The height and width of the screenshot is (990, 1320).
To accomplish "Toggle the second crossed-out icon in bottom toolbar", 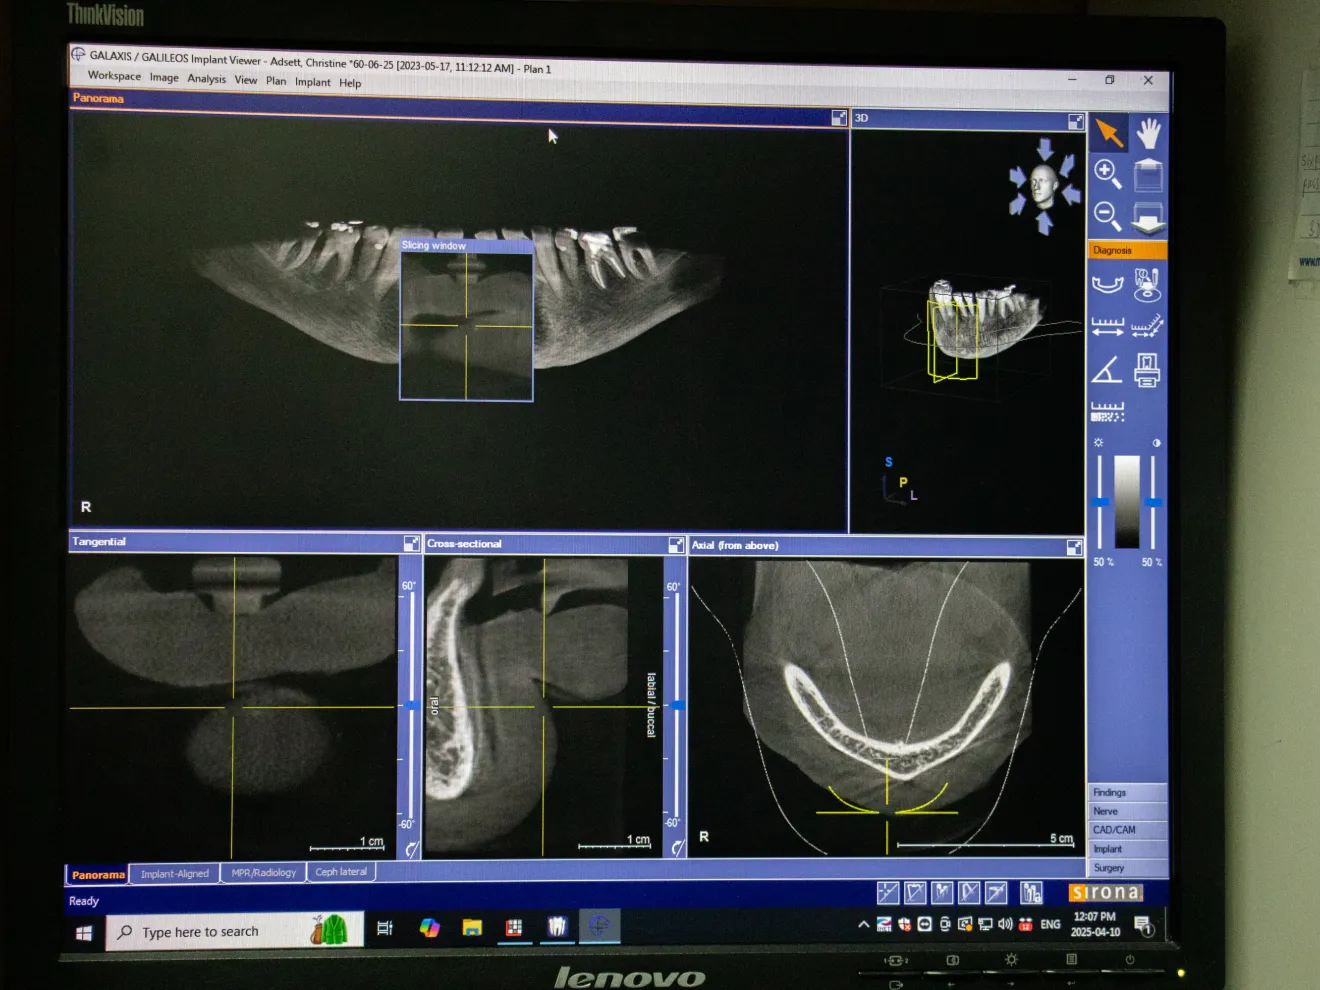I will 915,892.
